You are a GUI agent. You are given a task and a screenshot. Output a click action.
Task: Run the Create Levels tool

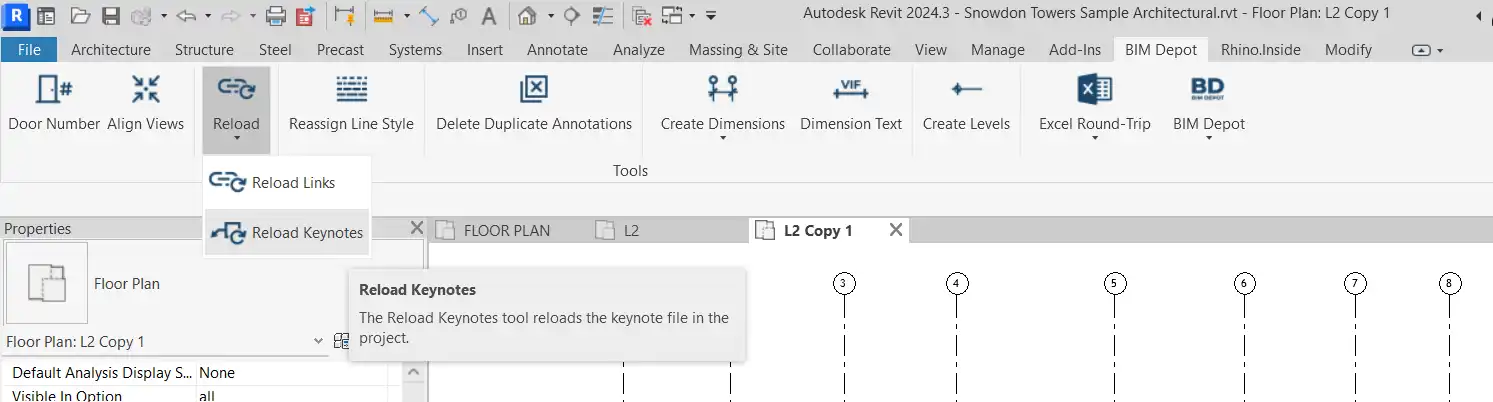pyautogui.click(x=966, y=104)
